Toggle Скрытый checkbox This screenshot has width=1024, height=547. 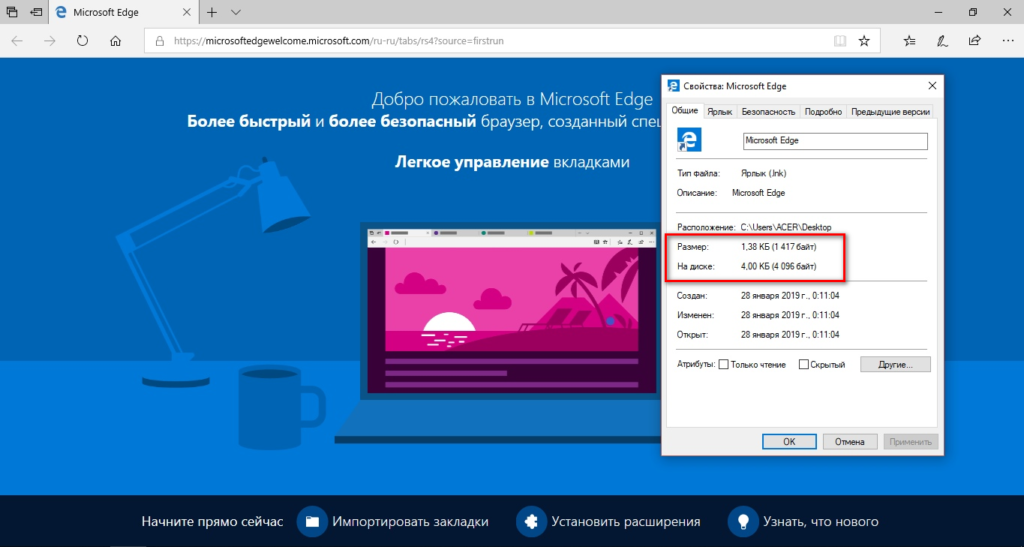804,364
